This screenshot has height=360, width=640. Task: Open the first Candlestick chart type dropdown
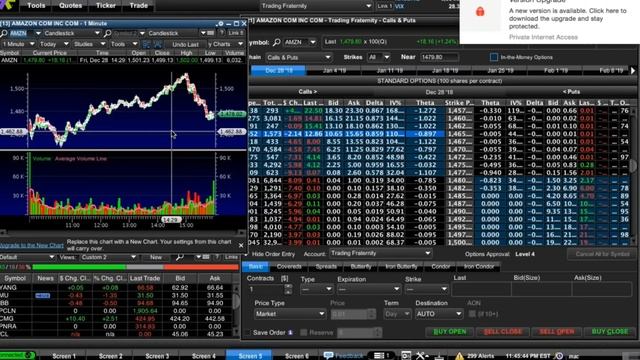pos(72,33)
